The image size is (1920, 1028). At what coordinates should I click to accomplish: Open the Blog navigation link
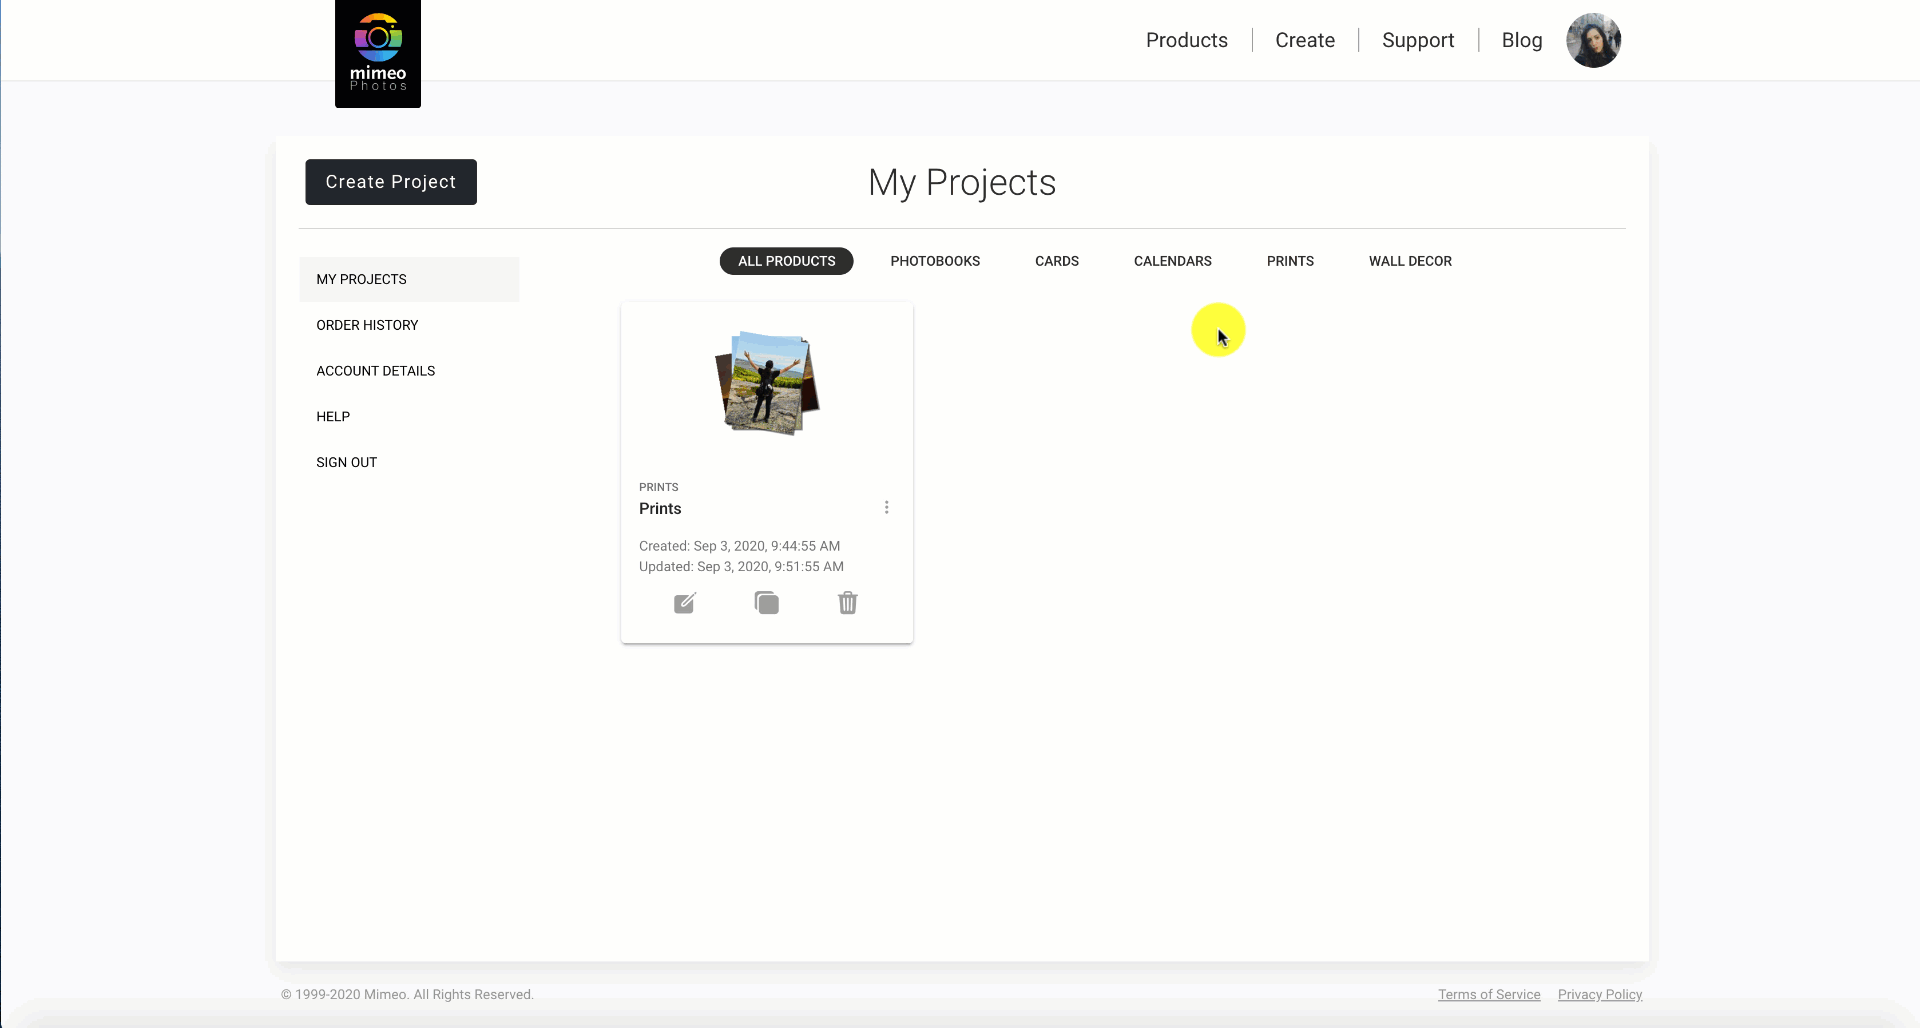[x=1522, y=40]
